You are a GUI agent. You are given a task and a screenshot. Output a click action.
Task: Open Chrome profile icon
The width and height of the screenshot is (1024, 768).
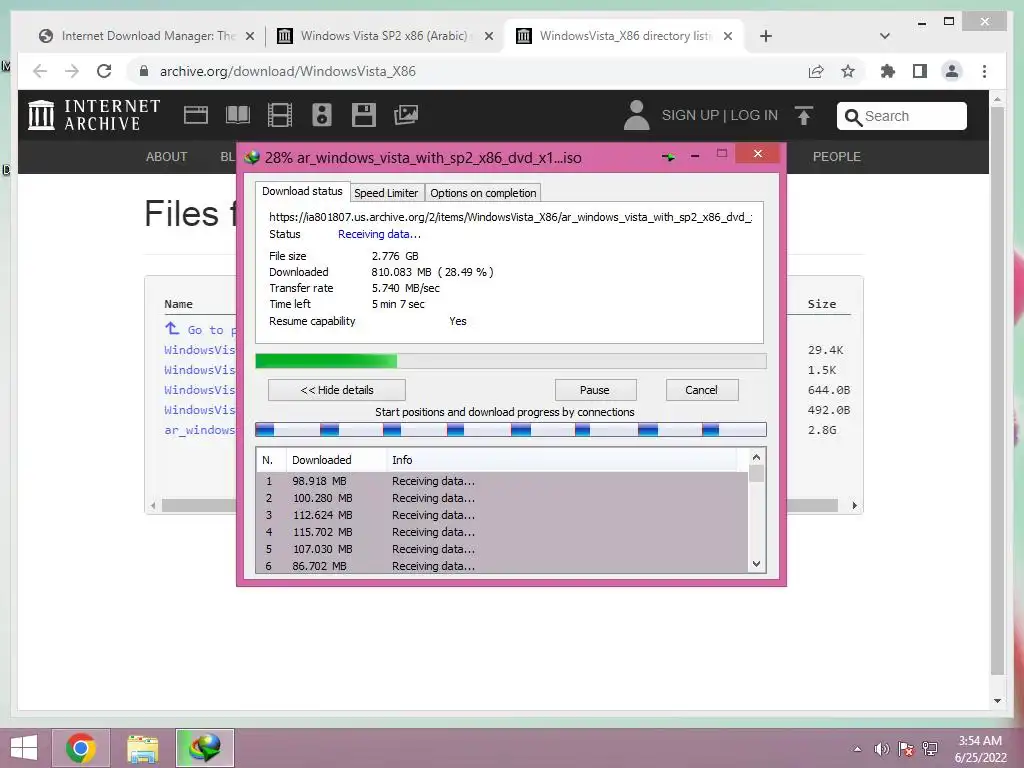(952, 71)
